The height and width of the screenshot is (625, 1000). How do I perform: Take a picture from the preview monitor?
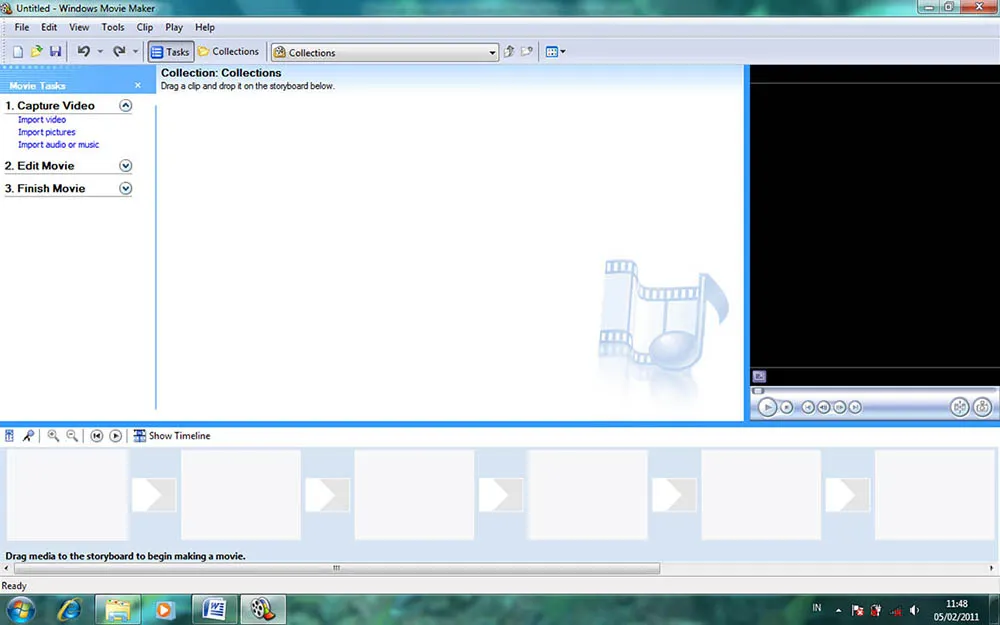tap(982, 407)
